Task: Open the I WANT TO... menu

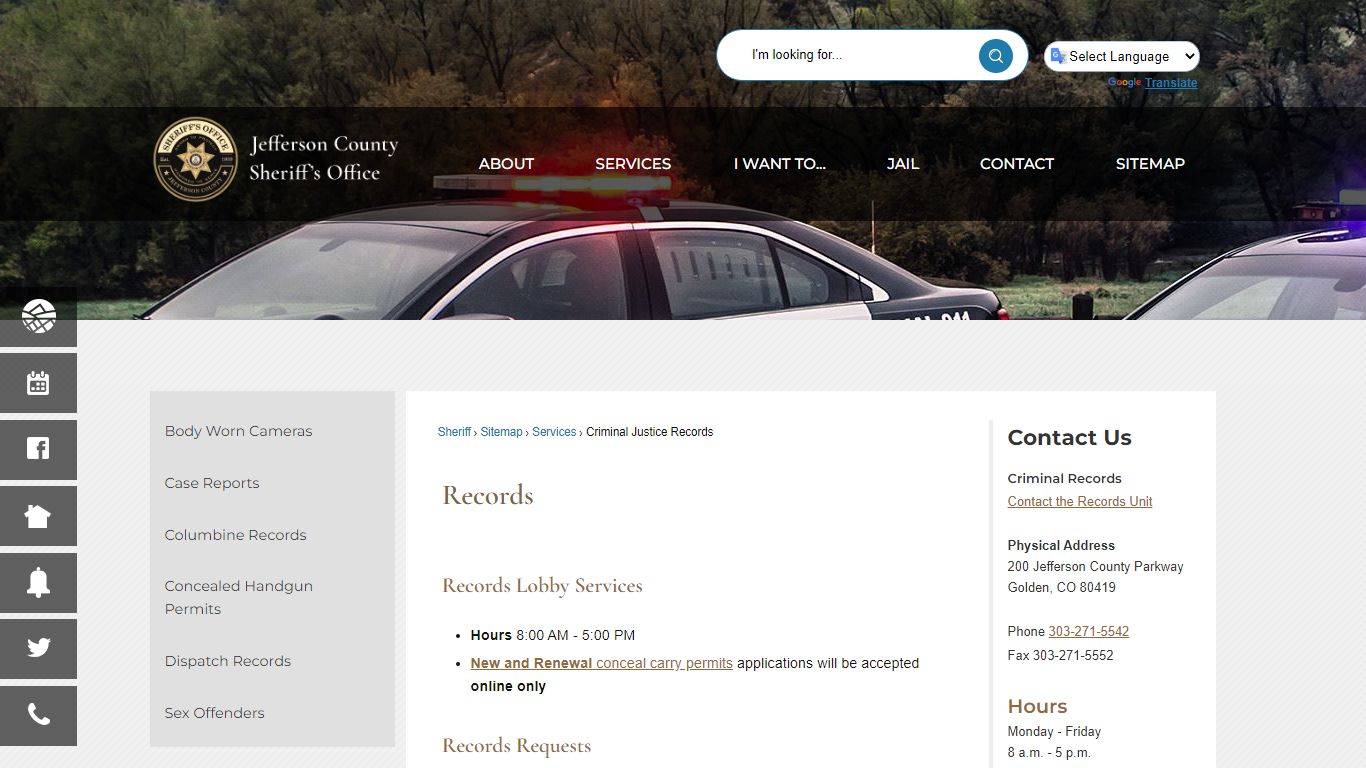Action: coord(779,164)
